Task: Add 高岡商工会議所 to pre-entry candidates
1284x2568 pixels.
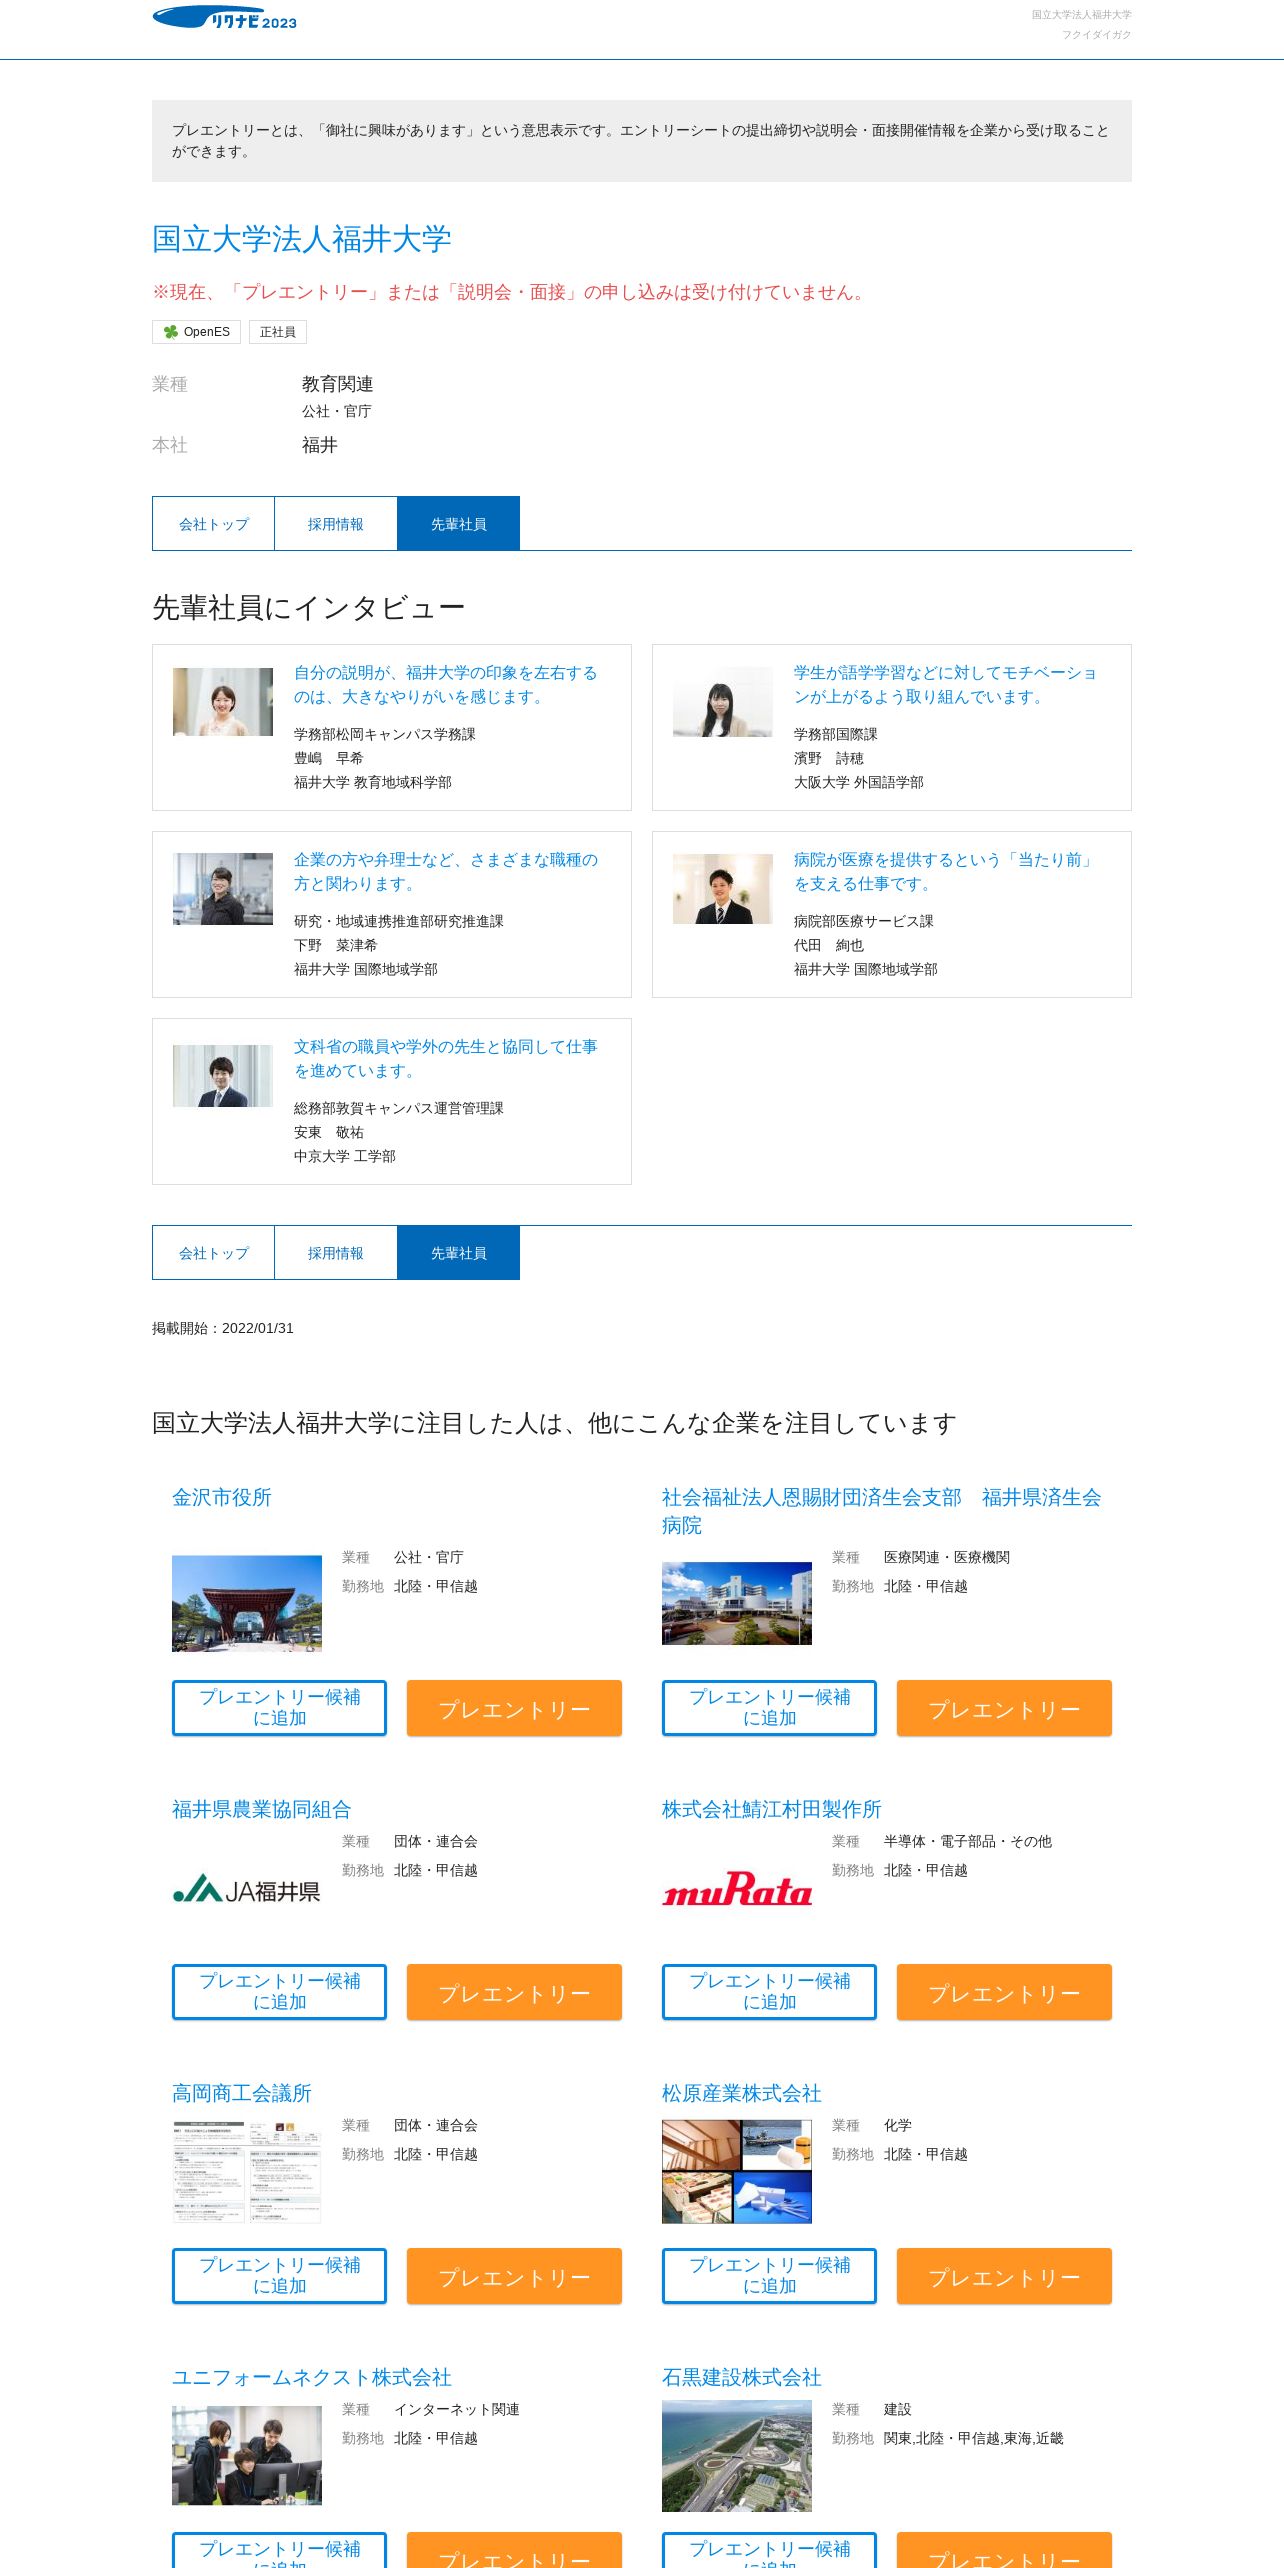Action: click(279, 2276)
